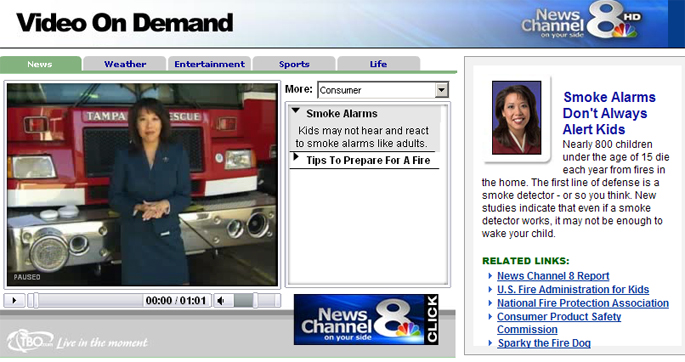The height and width of the screenshot is (362, 685).
Task: Select the Life tab
Action: (x=378, y=64)
